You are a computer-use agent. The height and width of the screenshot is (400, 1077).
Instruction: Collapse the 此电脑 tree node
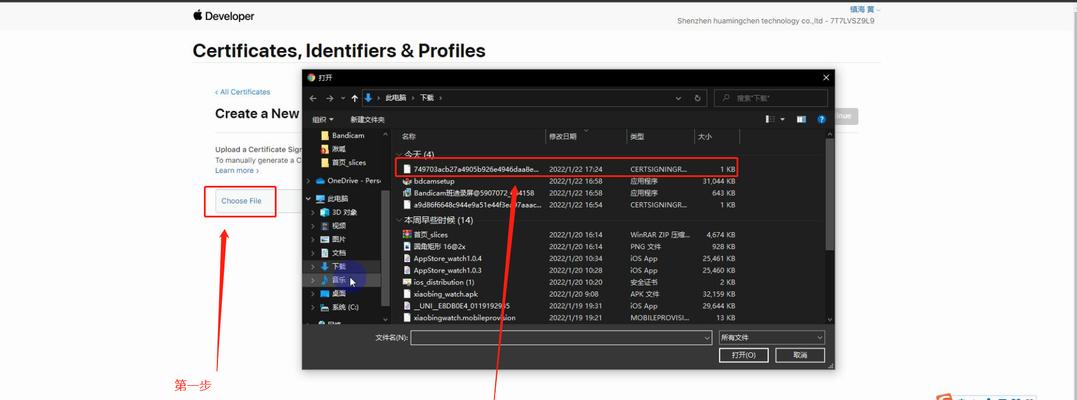(308, 199)
